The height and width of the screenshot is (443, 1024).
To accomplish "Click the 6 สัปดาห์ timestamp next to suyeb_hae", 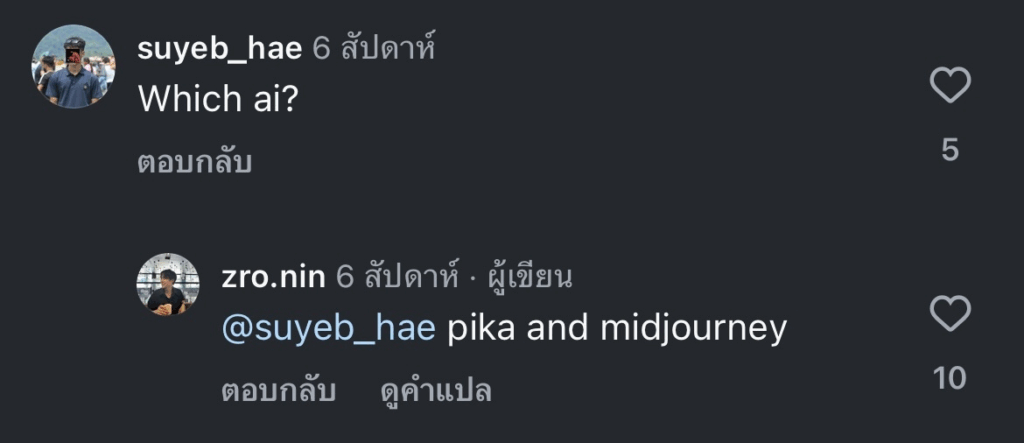I will [x=374, y=48].
